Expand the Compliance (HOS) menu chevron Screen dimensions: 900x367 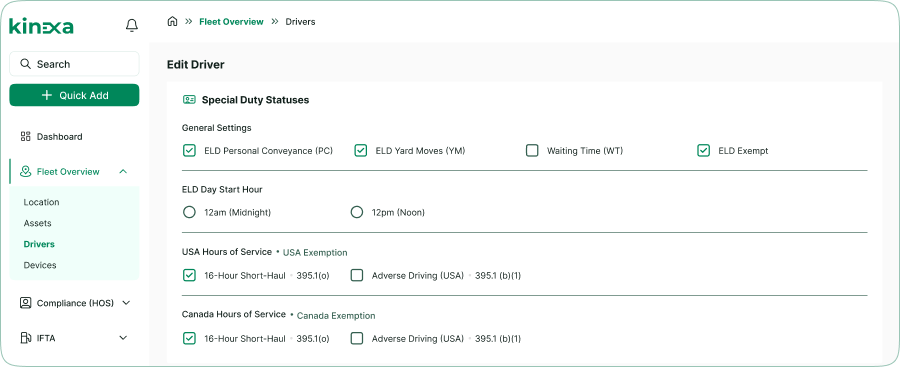point(127,303)
